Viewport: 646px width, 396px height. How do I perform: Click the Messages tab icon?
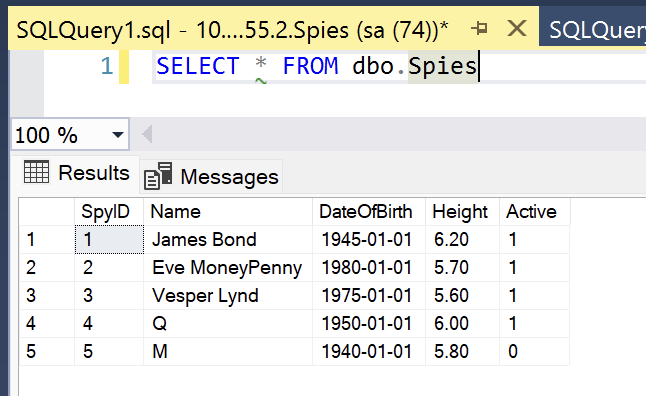click(x=158, y=176)
